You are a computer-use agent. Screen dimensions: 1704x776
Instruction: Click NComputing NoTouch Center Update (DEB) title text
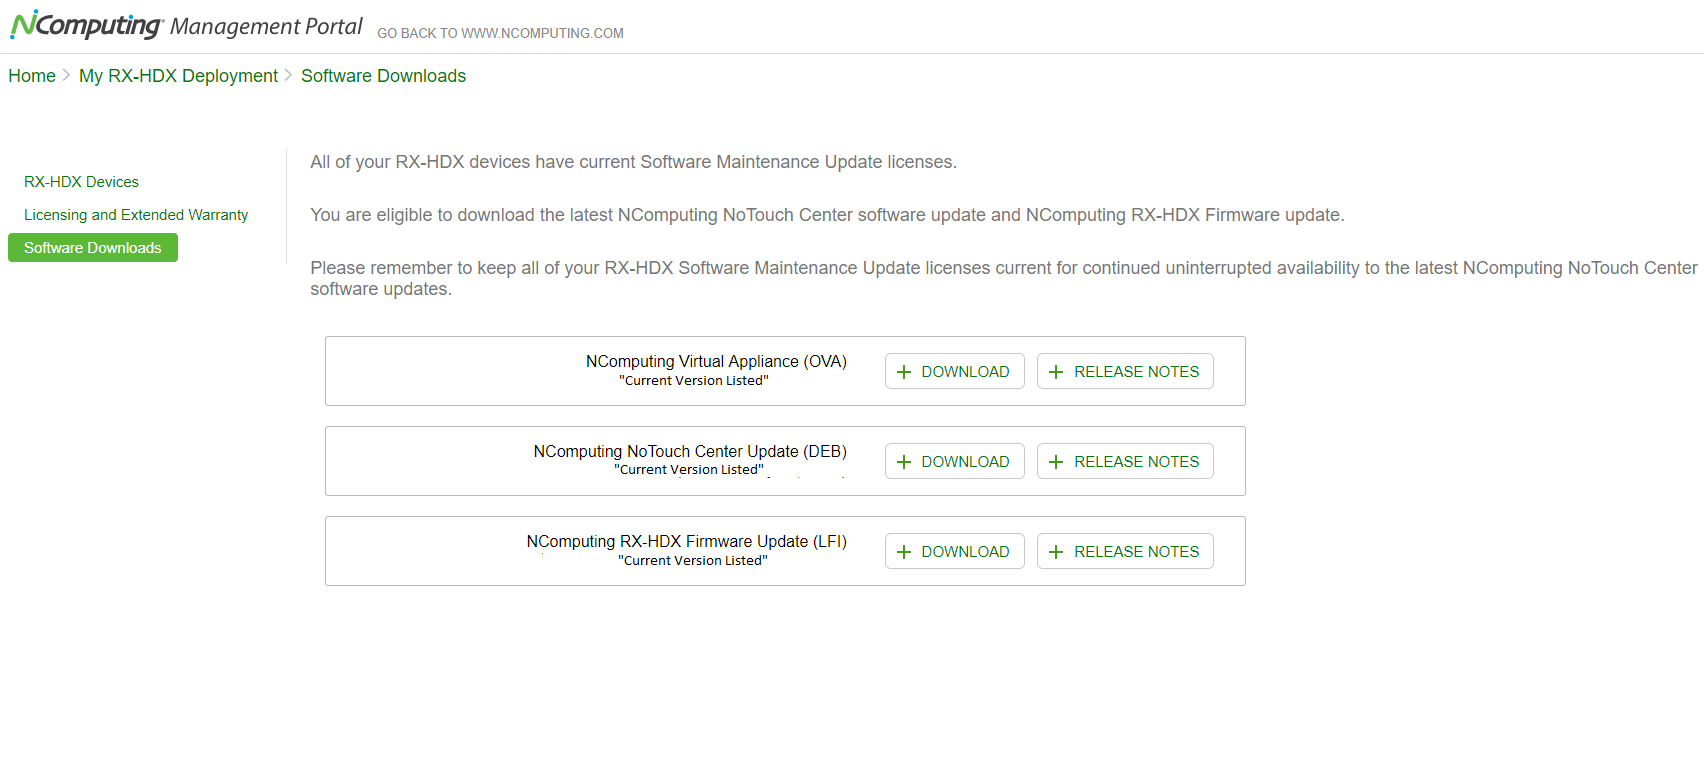point(690,451)
